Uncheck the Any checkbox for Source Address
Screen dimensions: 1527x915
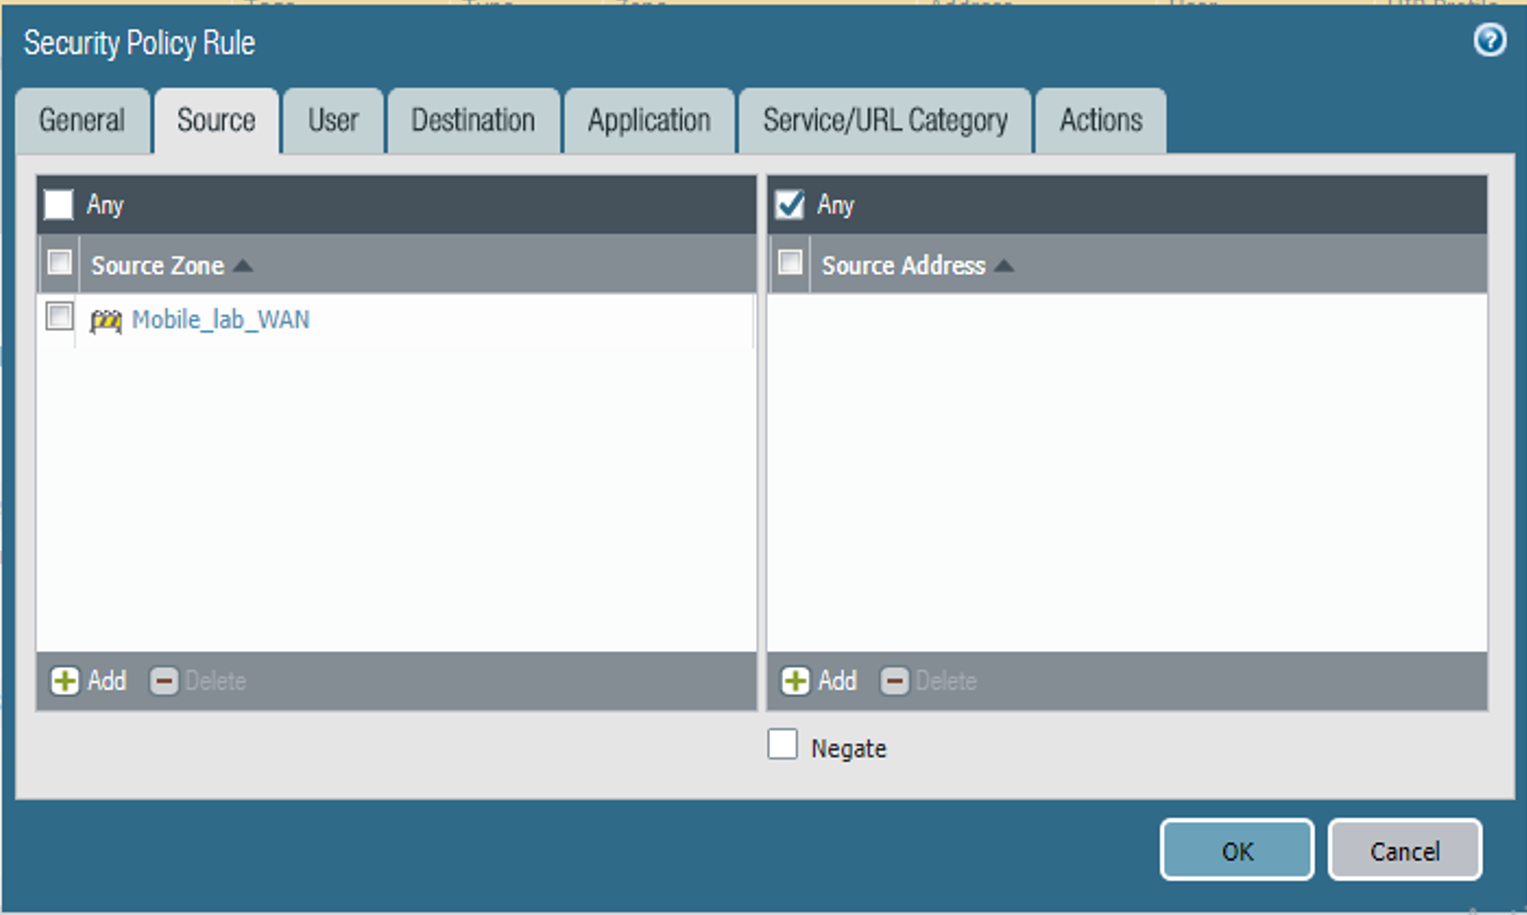point(789,204)
